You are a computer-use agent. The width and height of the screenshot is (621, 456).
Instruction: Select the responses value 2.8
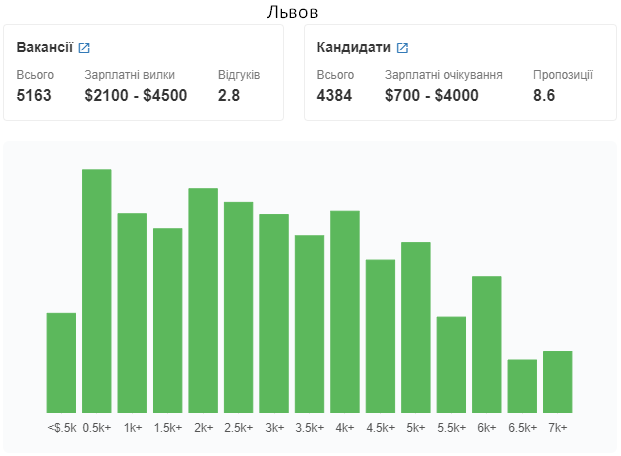pos(229,95)
